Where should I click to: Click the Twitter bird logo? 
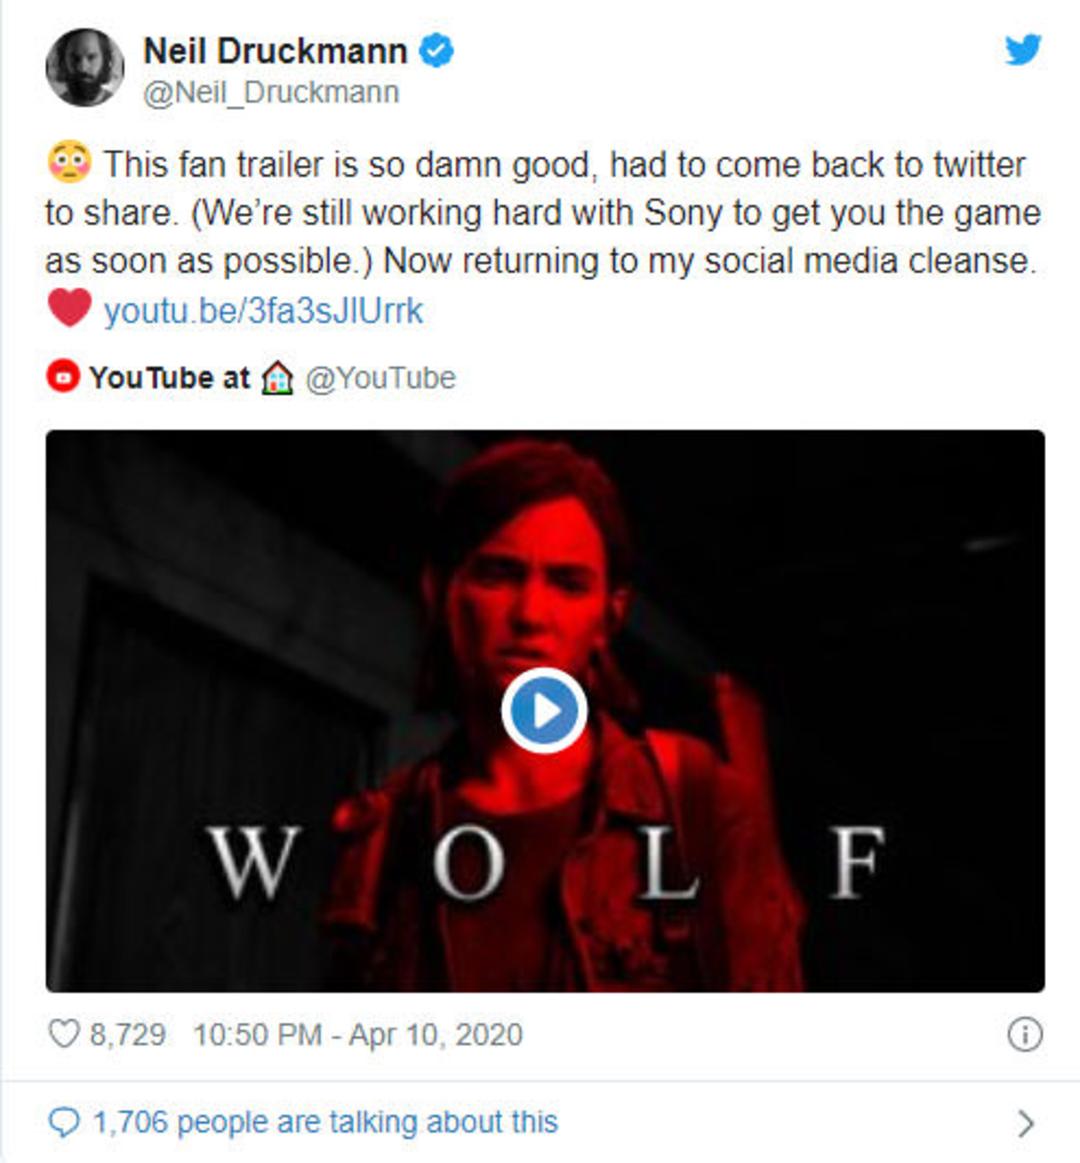click(x=1024, y=50)
